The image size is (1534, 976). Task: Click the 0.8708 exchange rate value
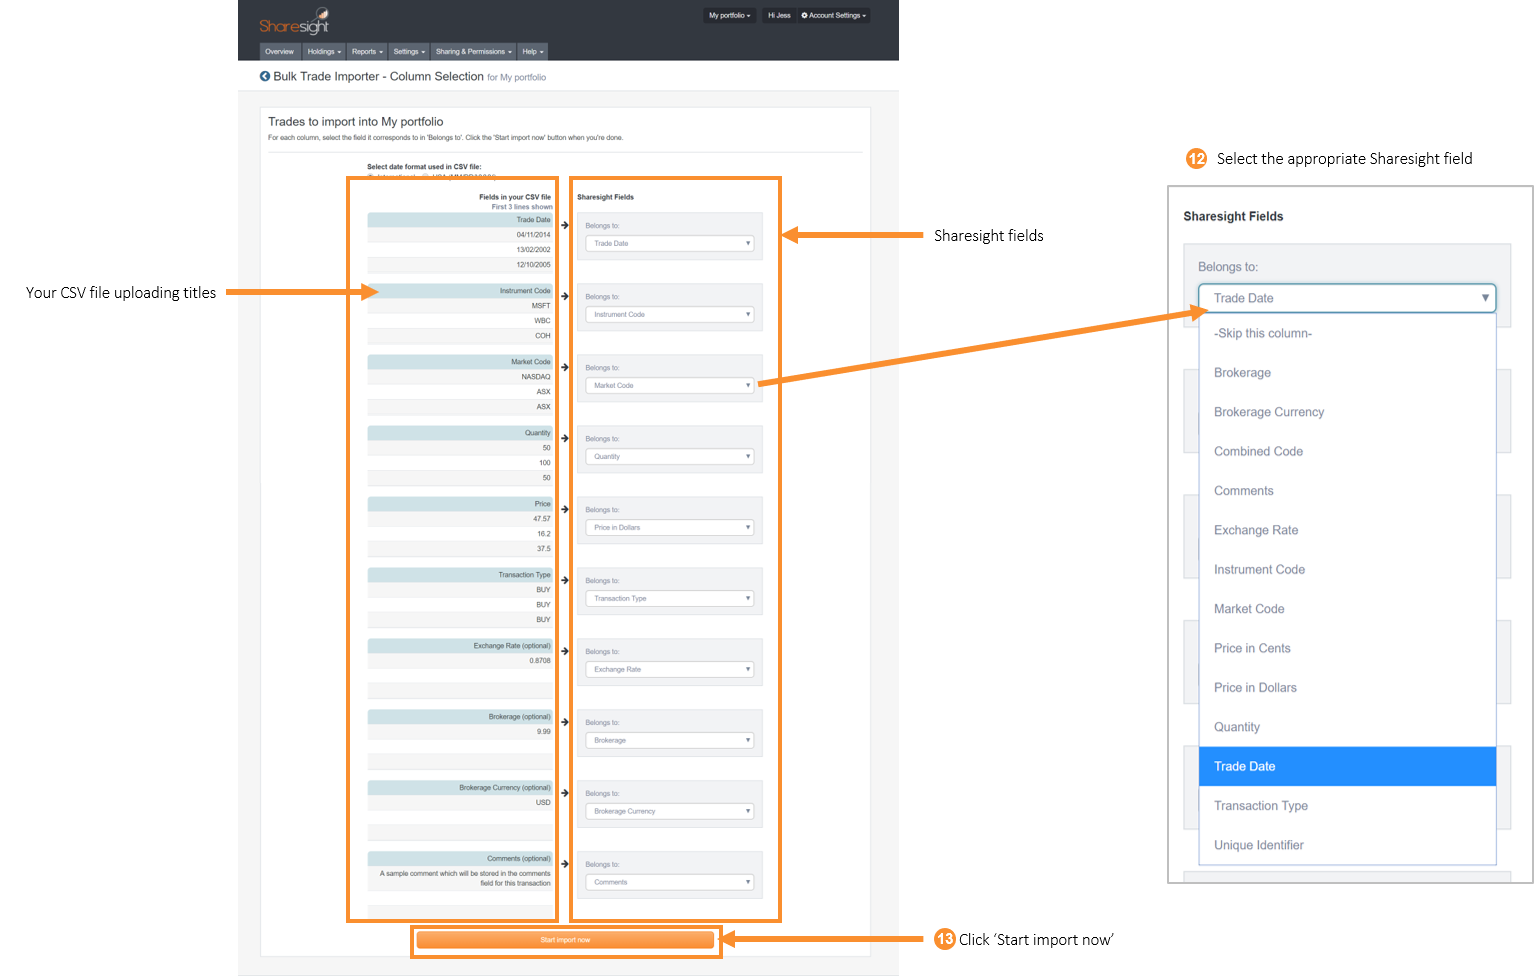[x=540, y=661]
